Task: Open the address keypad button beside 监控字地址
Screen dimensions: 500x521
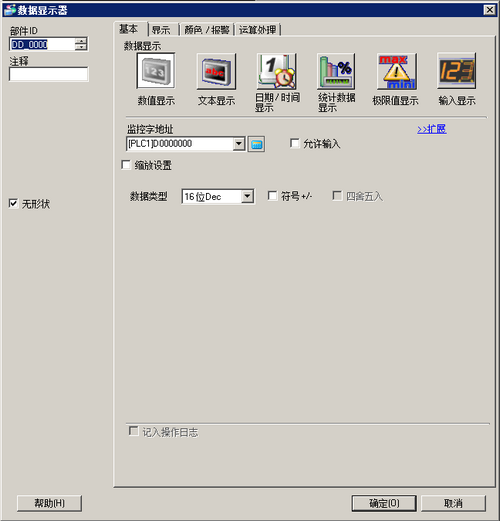Action: pos(256,144)
